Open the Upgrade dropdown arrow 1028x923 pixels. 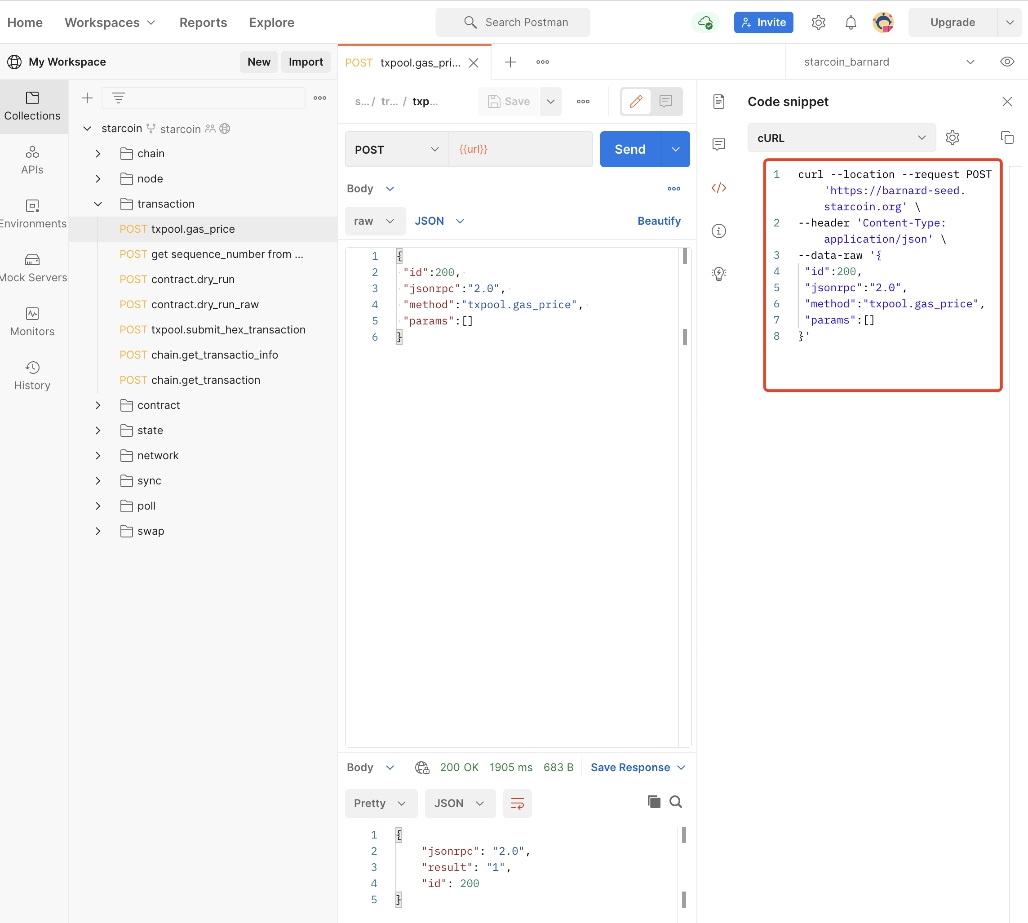[x=1009, y=22]
